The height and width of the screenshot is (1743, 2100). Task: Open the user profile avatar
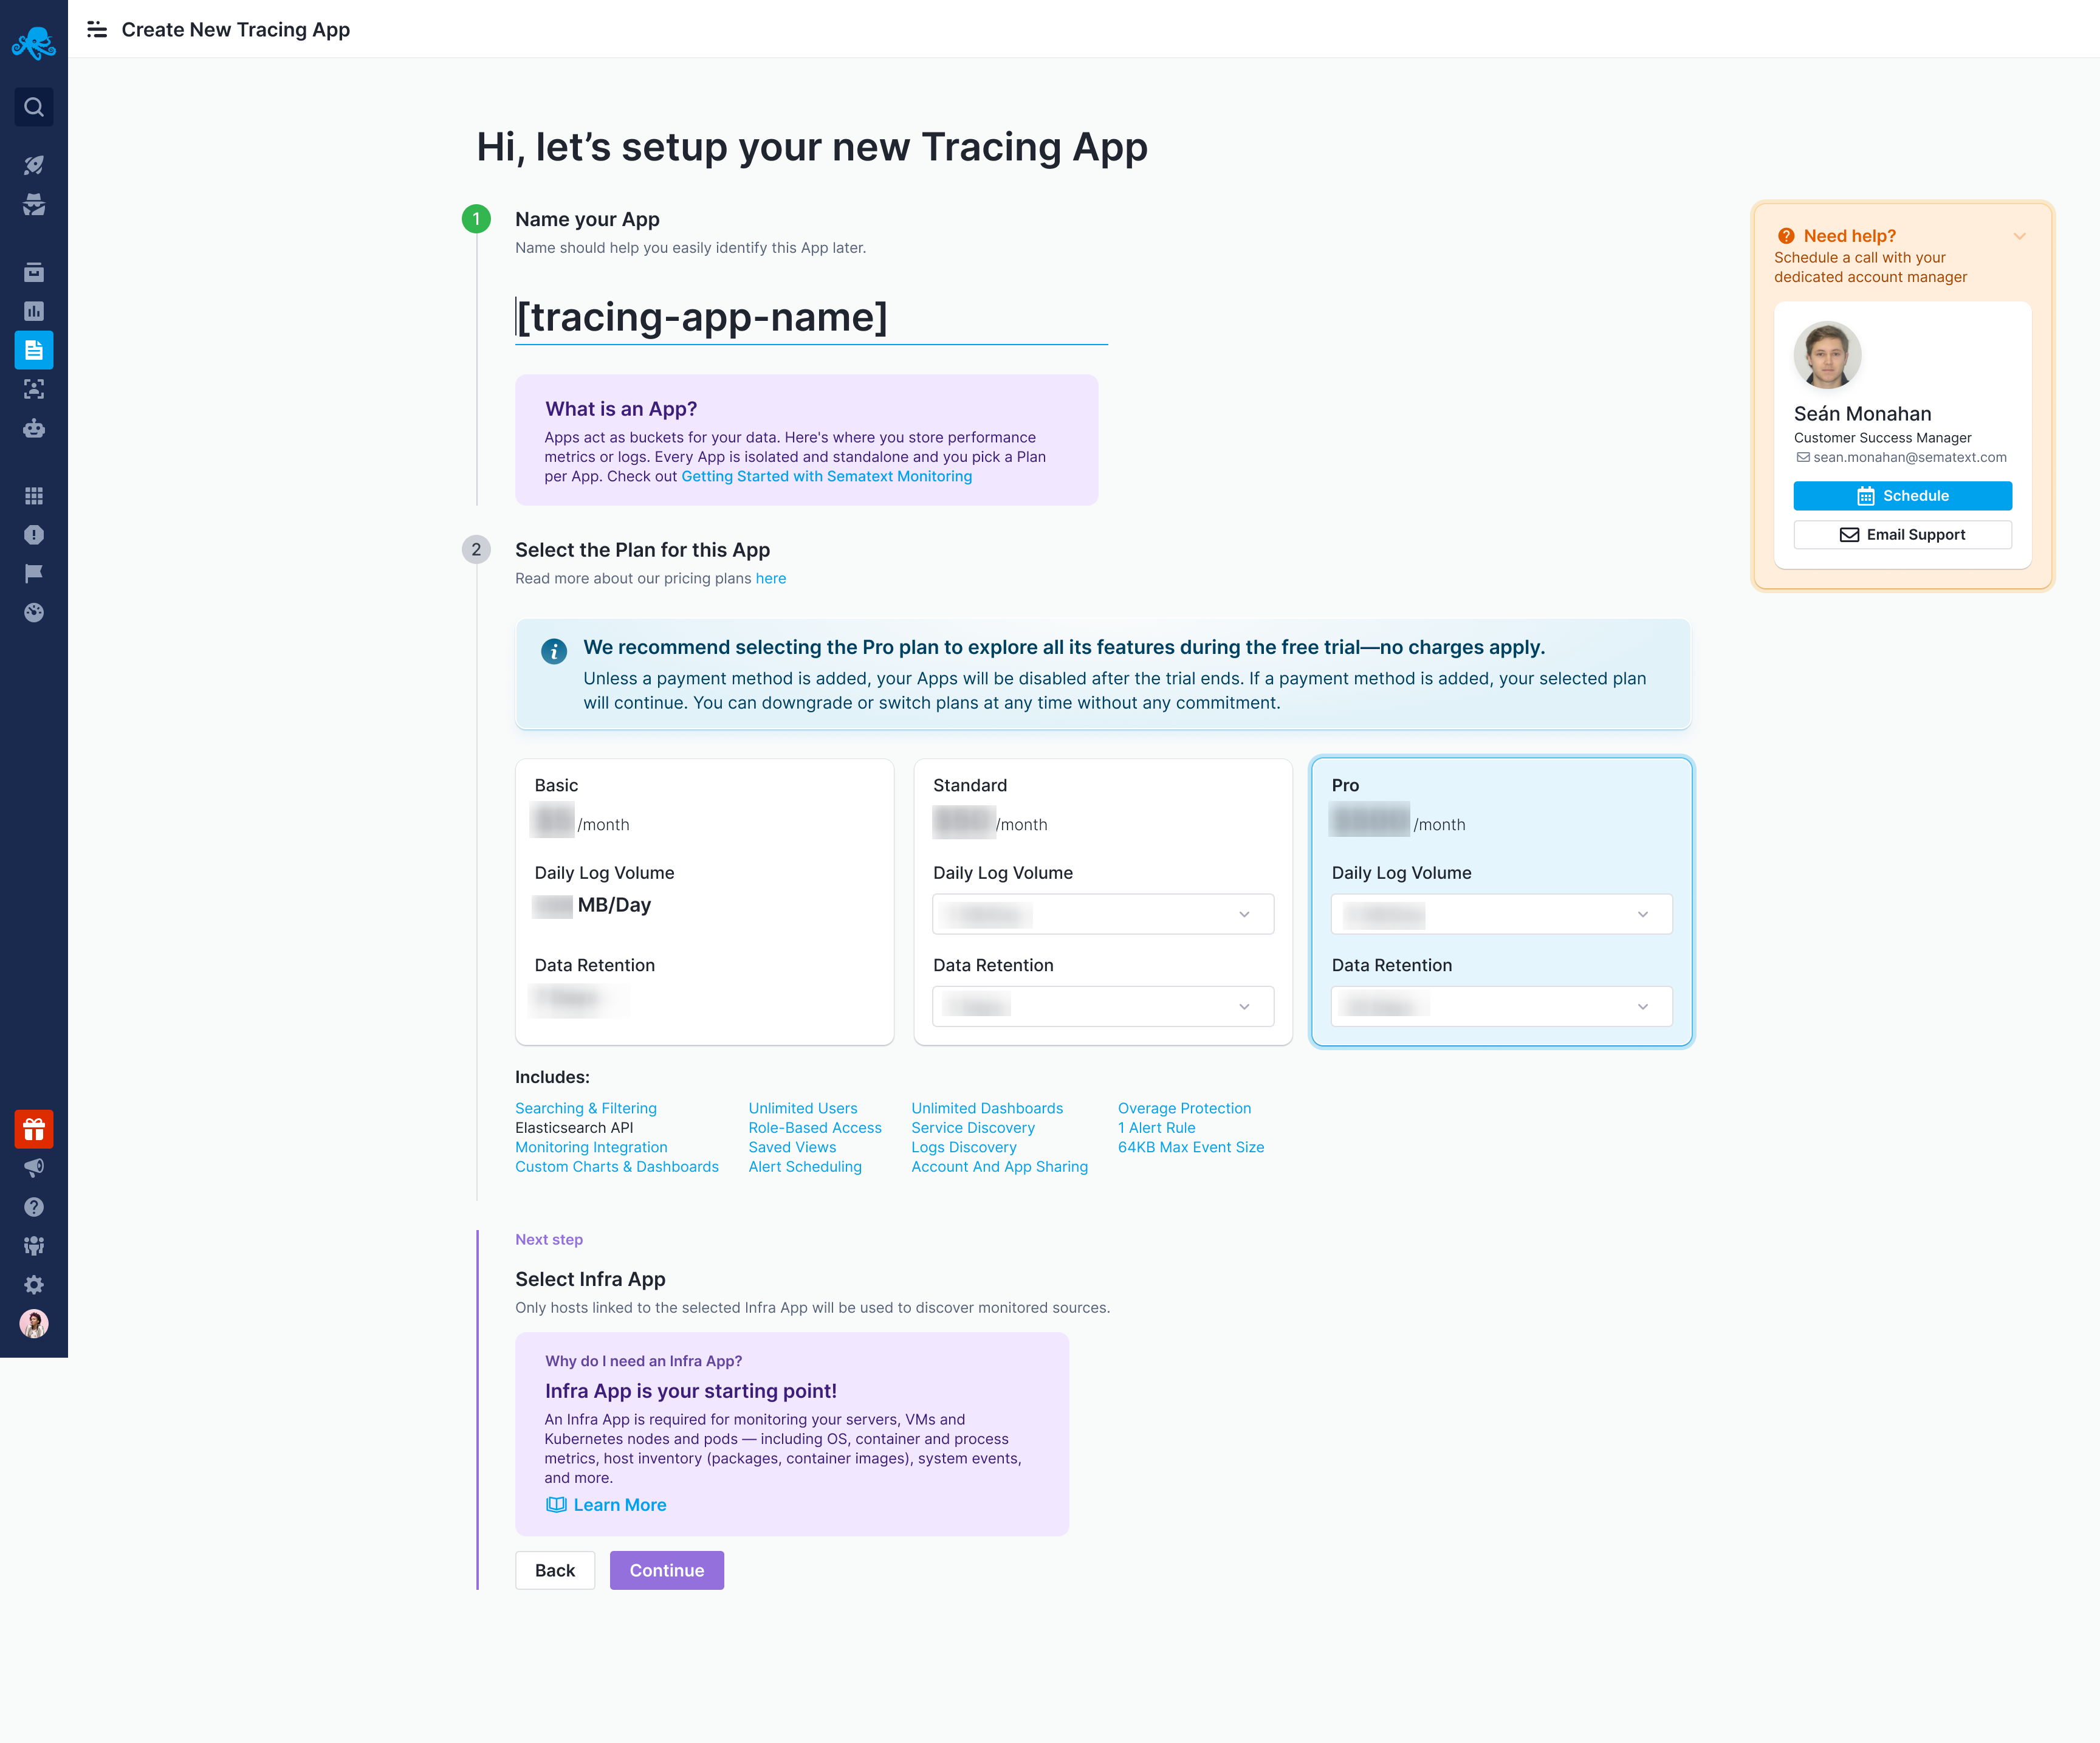[x=34, y=1324]
